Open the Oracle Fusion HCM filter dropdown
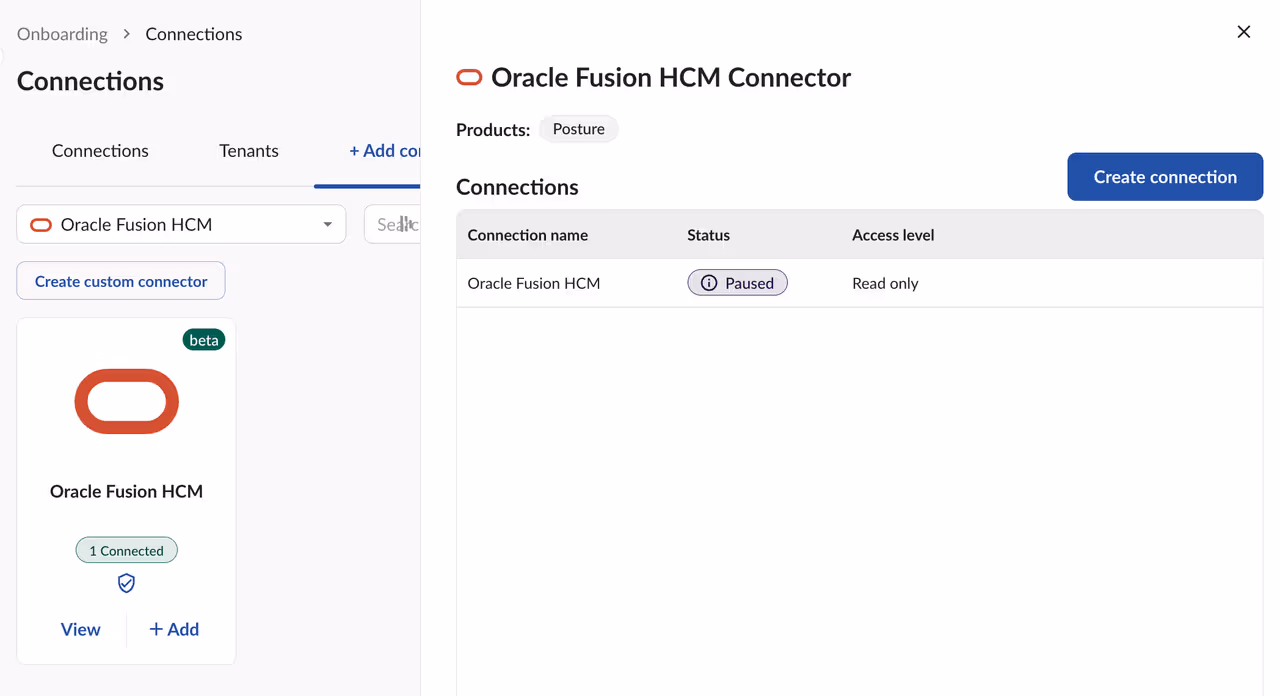The image size is (1280, 696). tap(181, 224)
